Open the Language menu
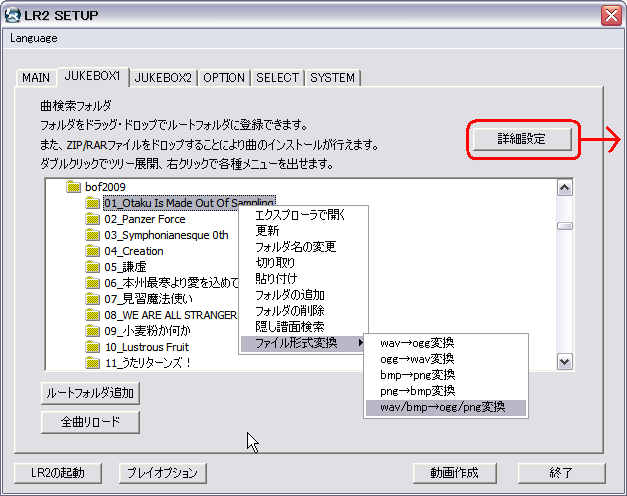This screenshot has width=627, height=496. click(x=34, y=38)
